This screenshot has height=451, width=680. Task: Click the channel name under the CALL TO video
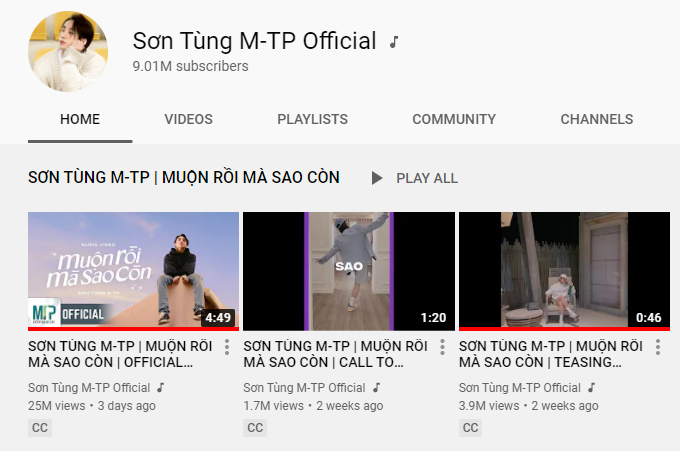click(304, 388)
